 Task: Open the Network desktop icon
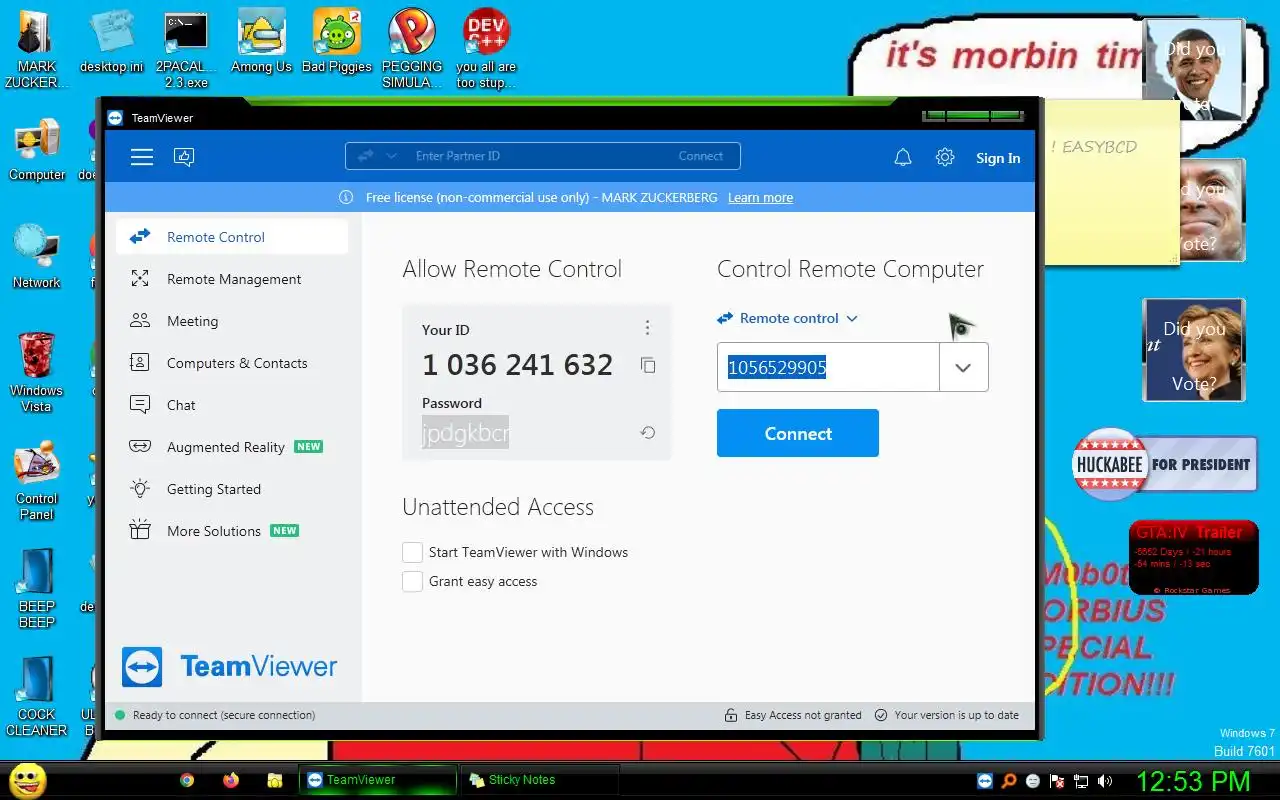37,257
